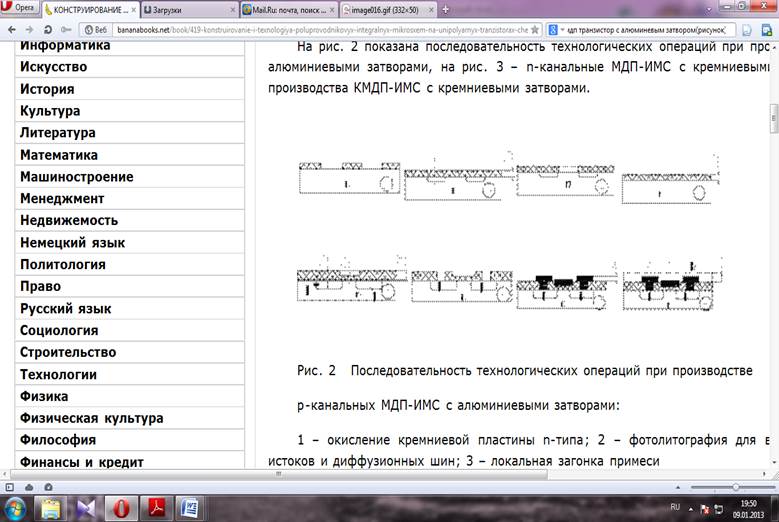Switch to the Загрузки tab
Screen dimensions: 779x522
click(189, 9)
